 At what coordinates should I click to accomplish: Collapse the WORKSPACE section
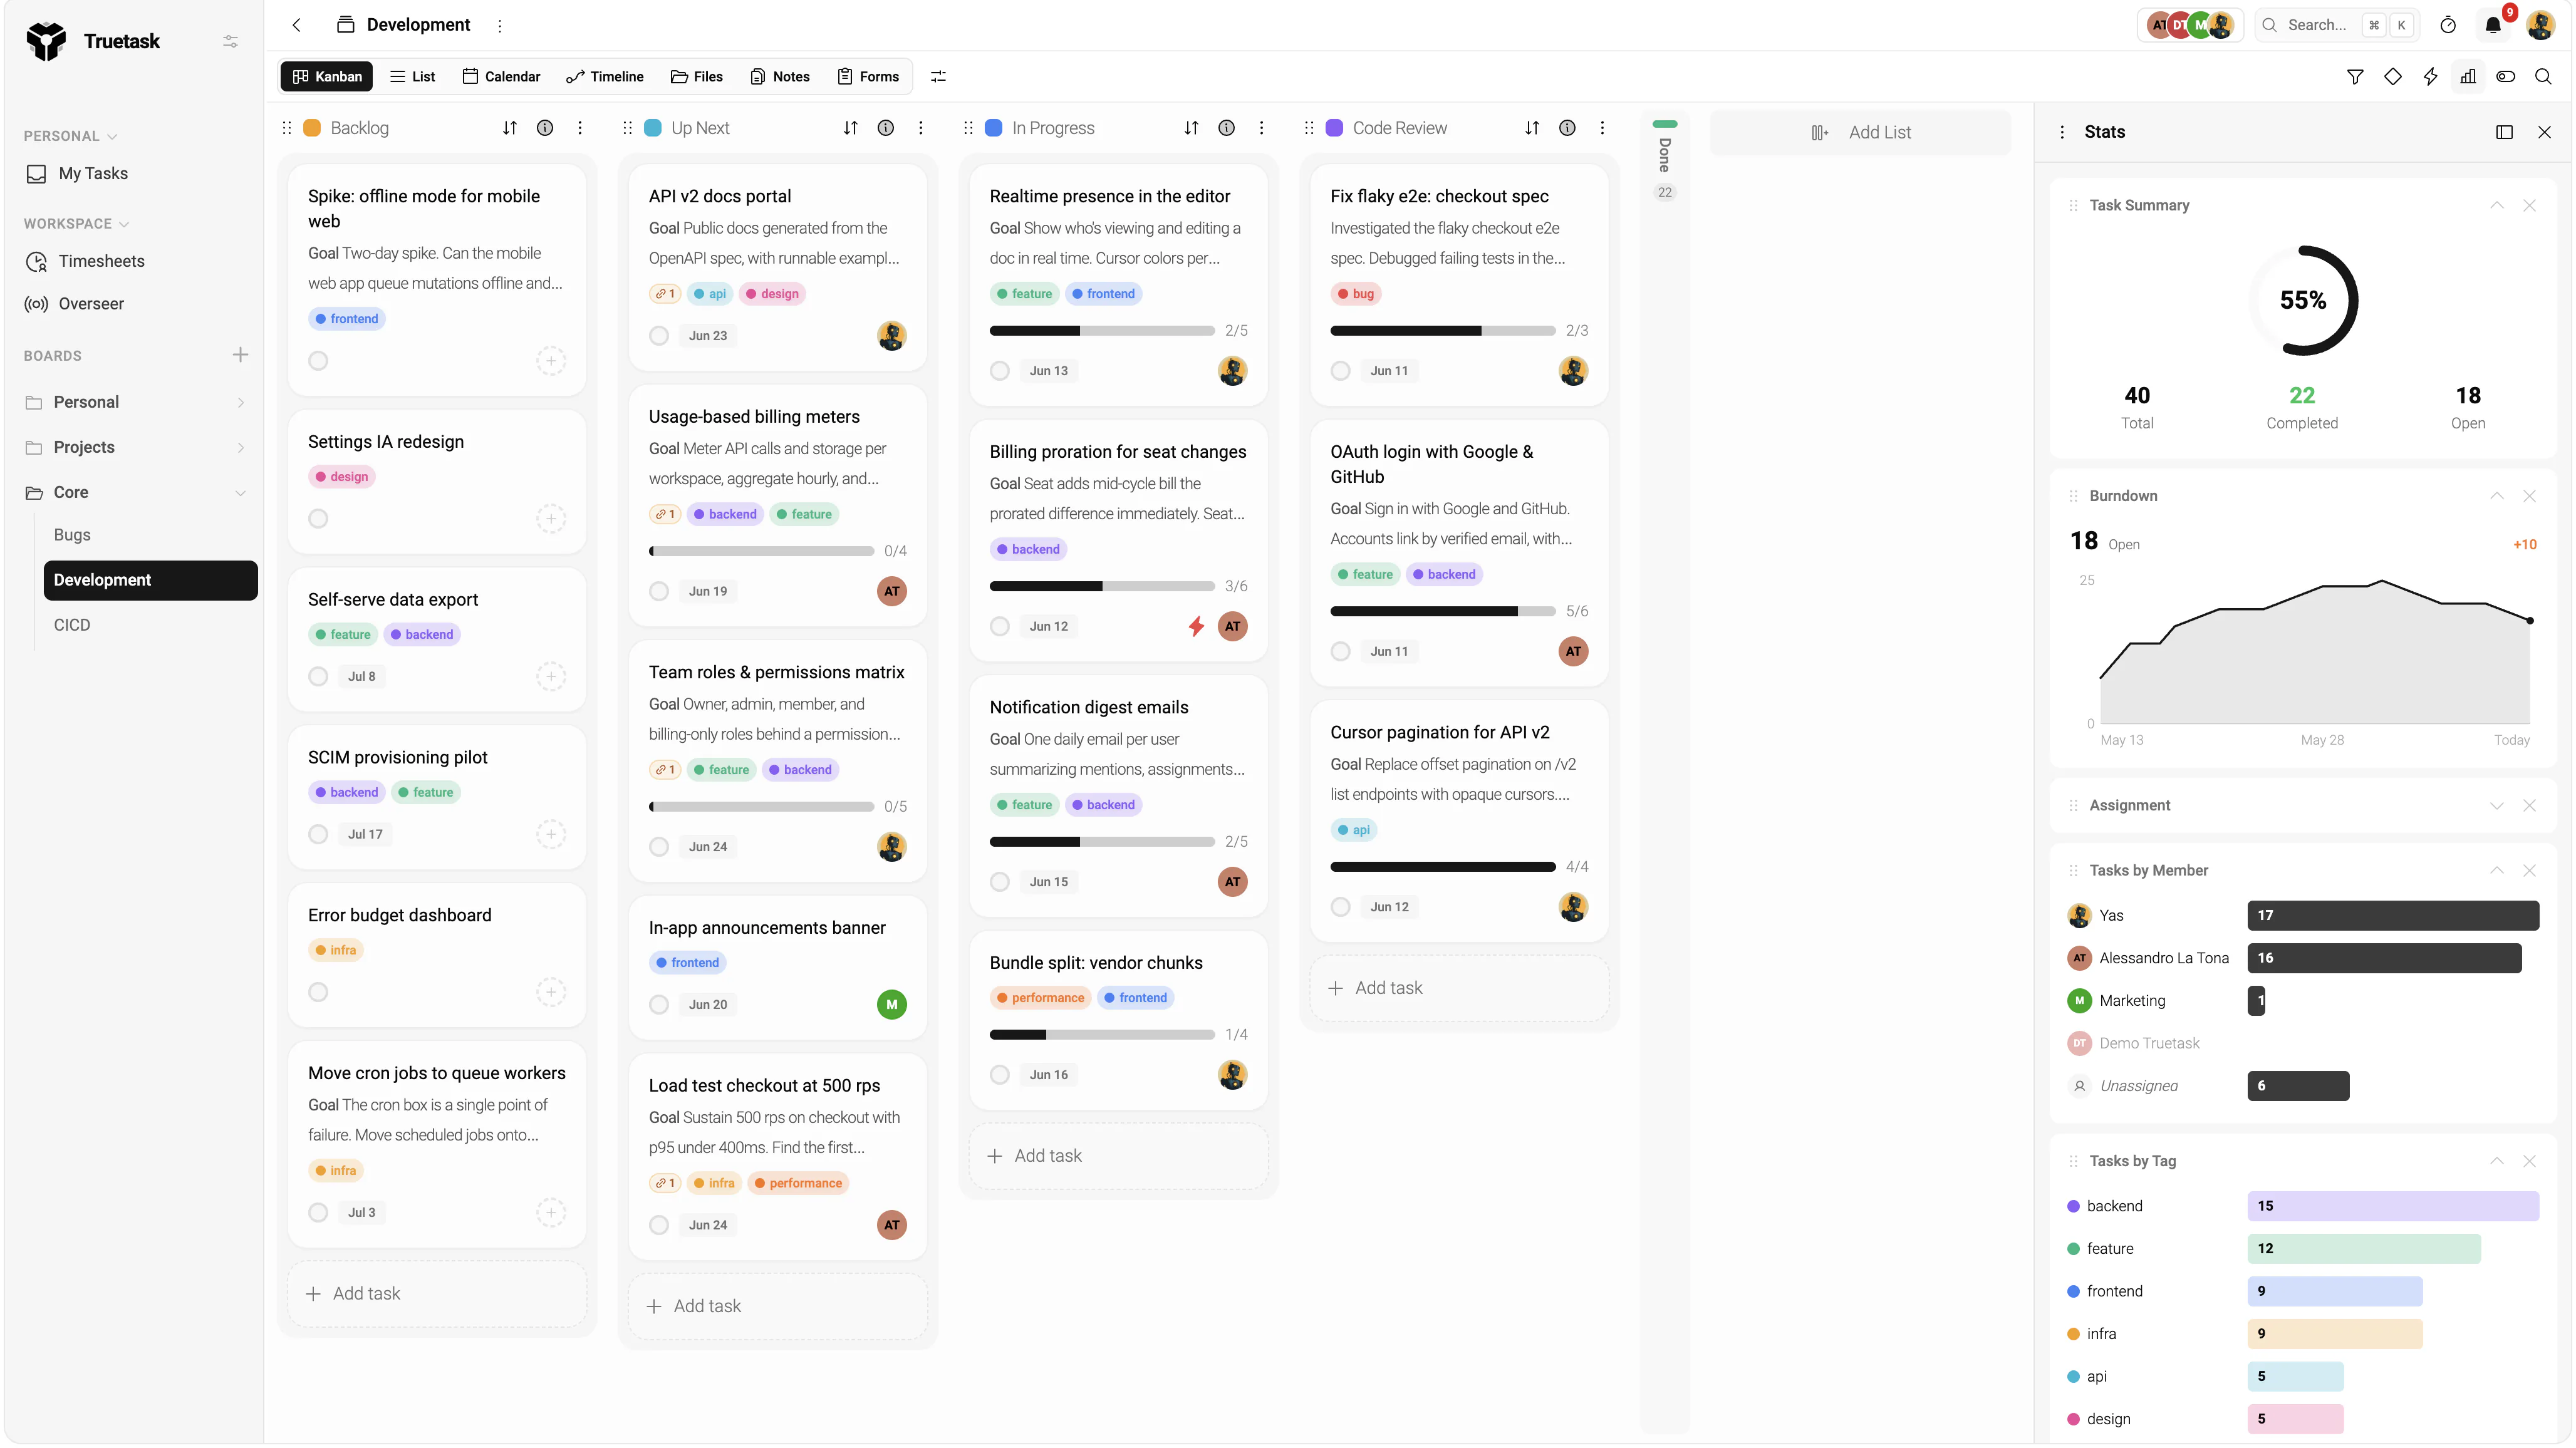point(76,224)
